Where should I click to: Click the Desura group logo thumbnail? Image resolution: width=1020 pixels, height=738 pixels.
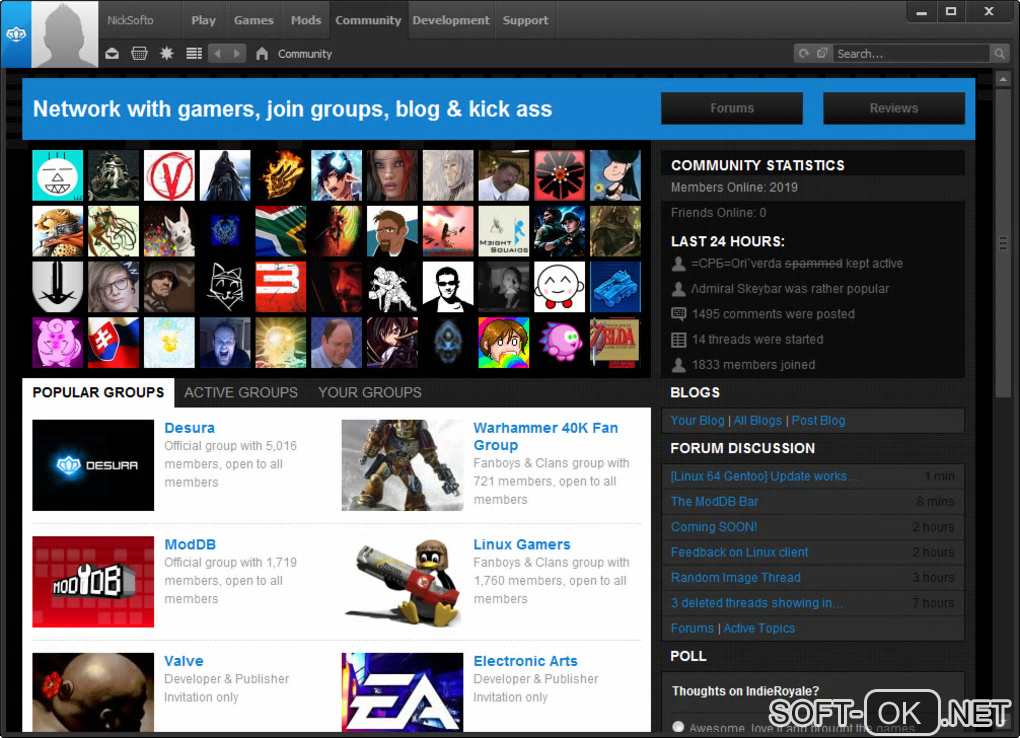93,465
